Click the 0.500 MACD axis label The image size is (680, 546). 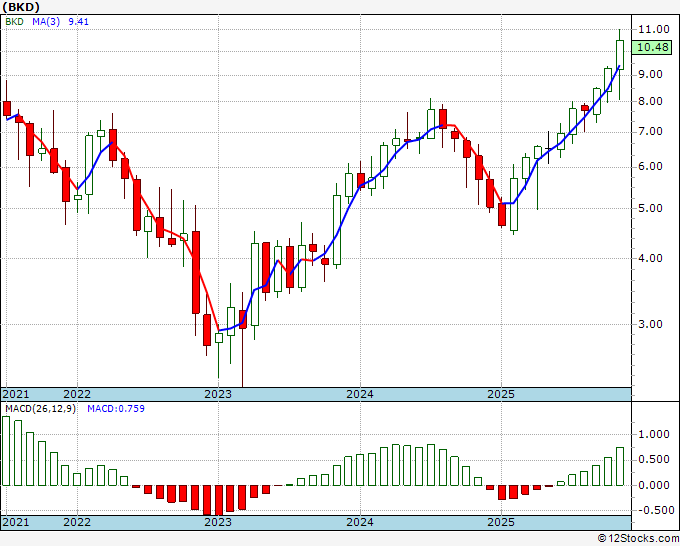[654, 460]
